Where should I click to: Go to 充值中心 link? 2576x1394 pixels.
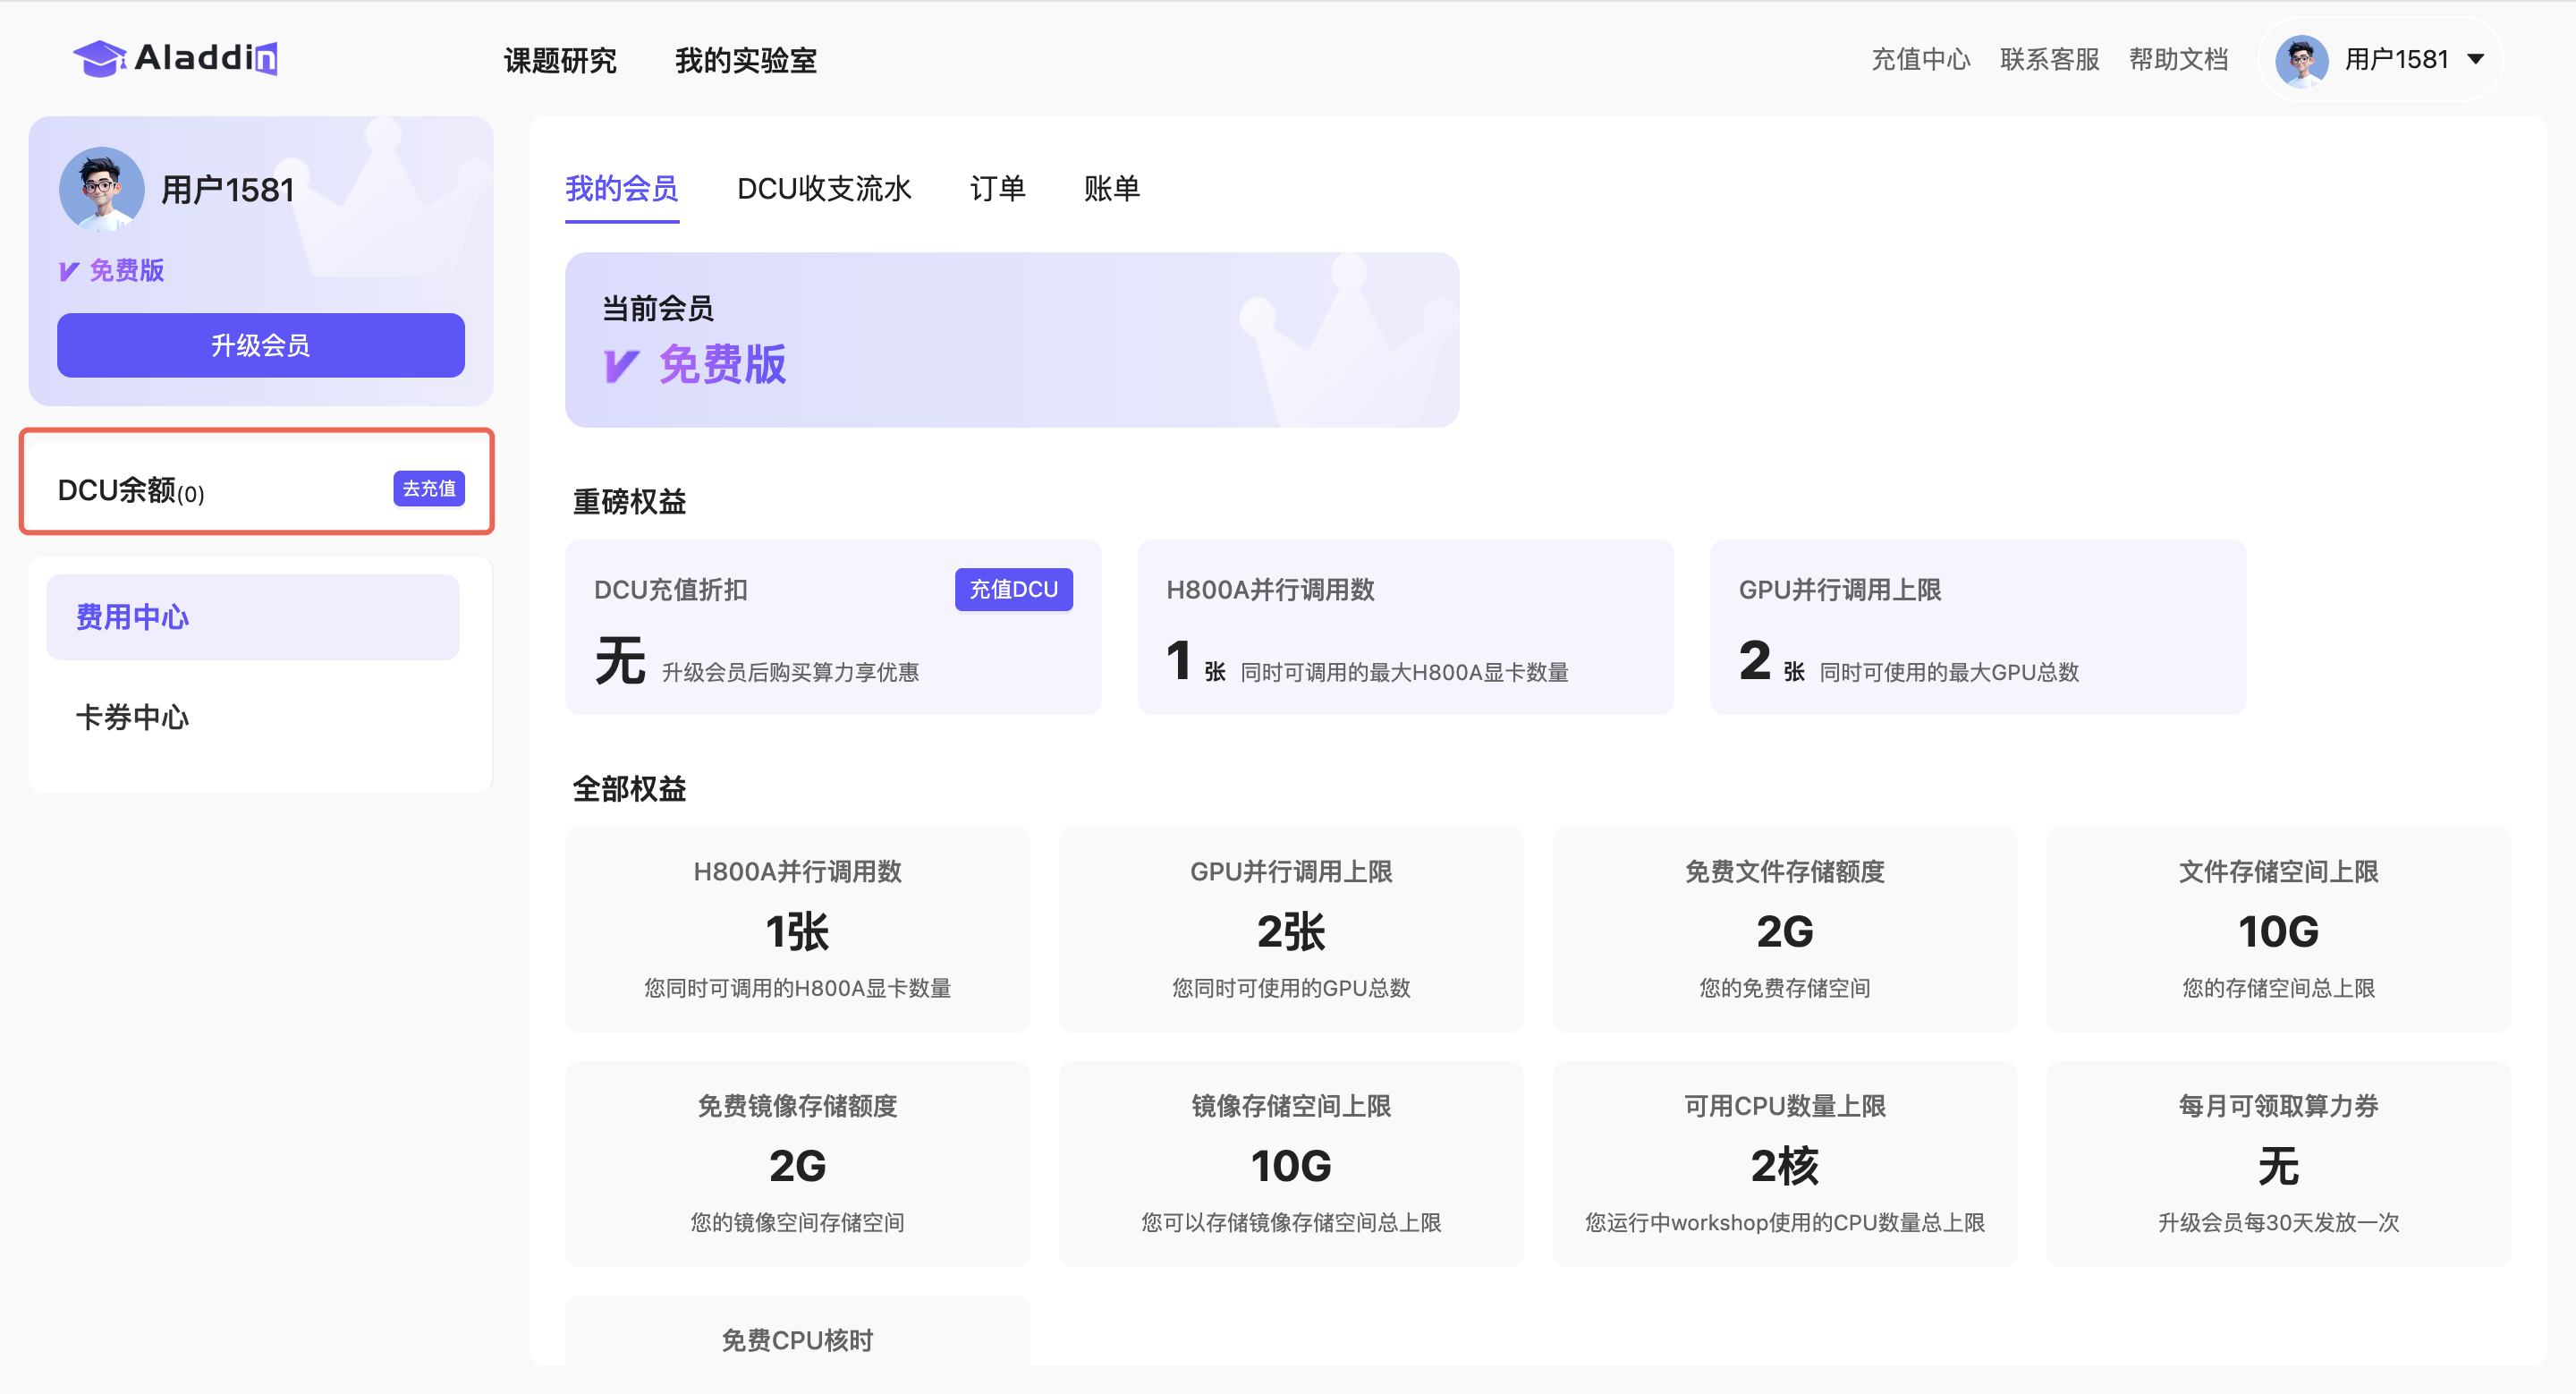pyautogui.click(x=1920, y=60)
